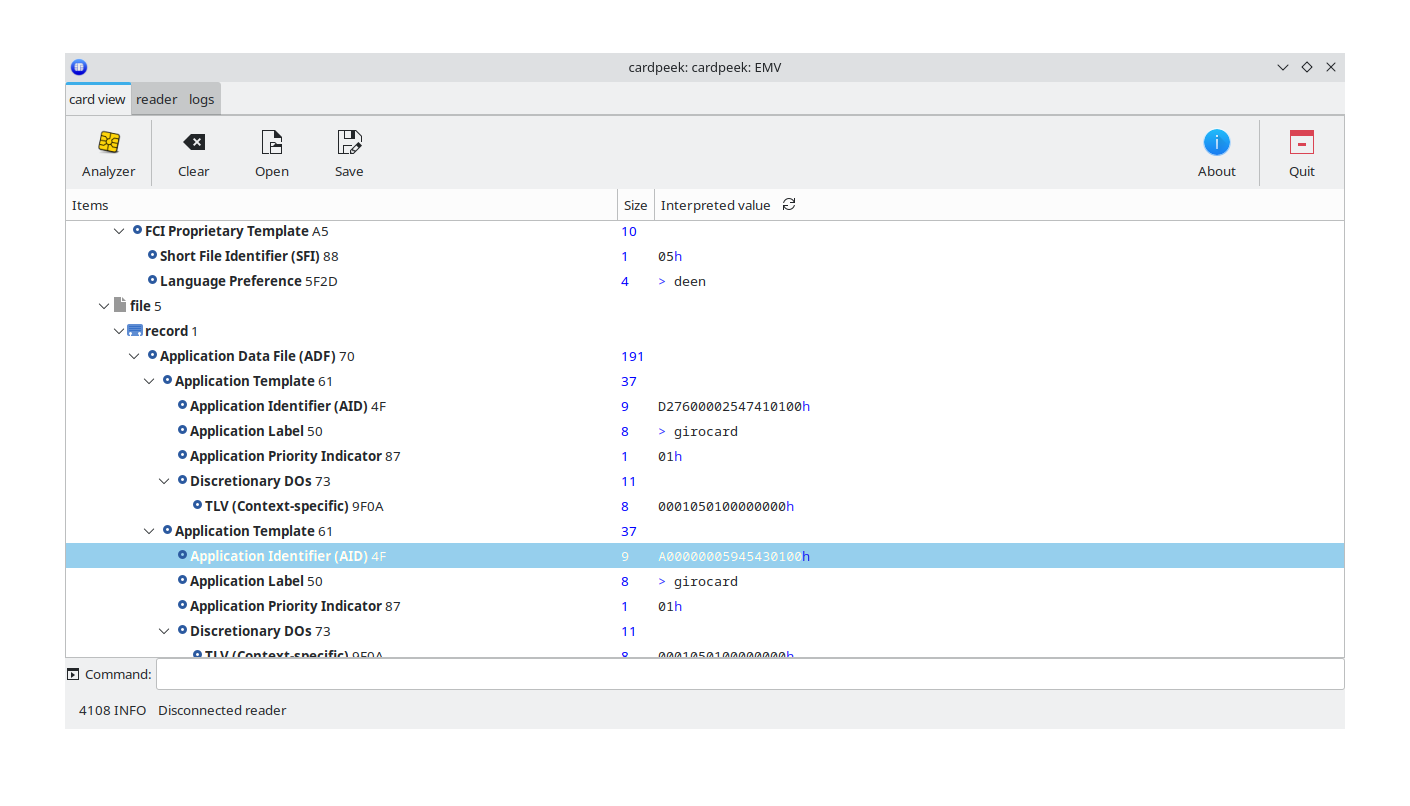
Task: Switch to the reader tab
Action: click(x=156, y=100)
